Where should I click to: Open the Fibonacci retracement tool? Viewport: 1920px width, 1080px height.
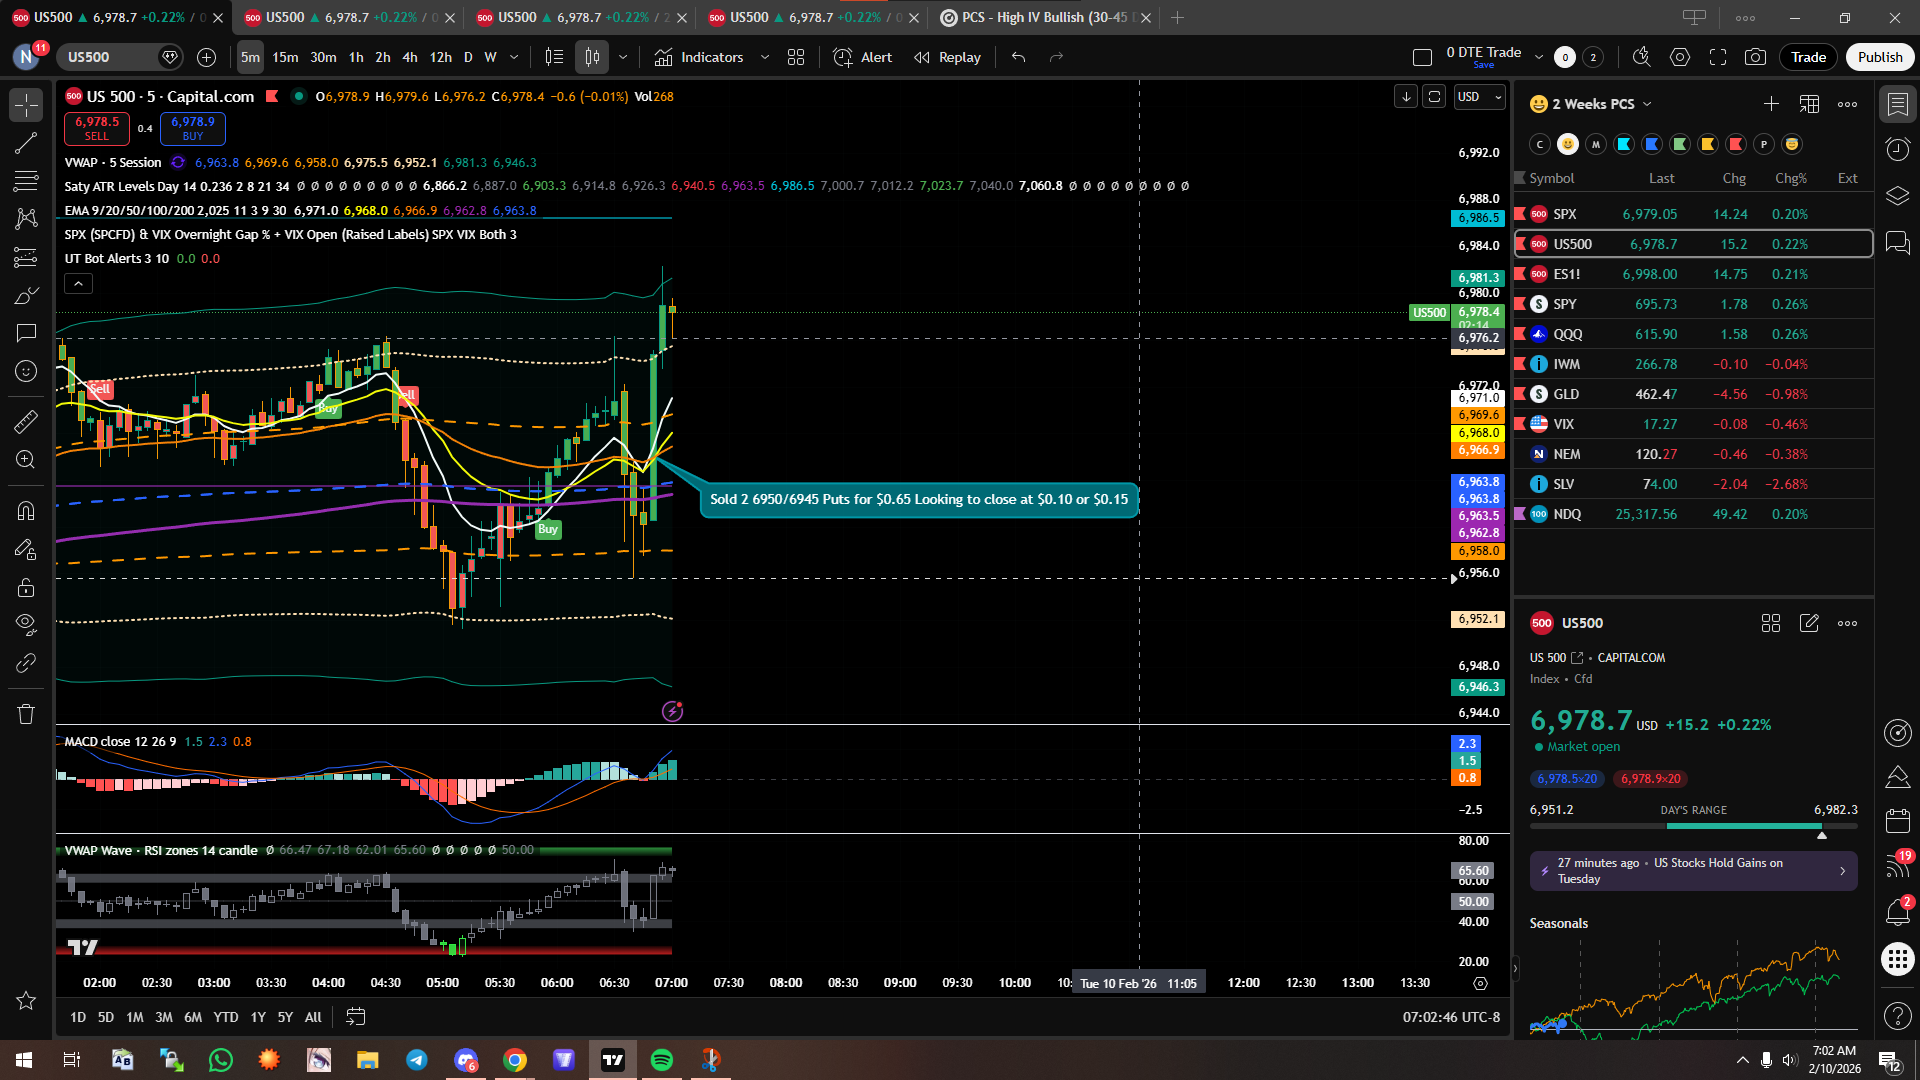click(26, 181)
